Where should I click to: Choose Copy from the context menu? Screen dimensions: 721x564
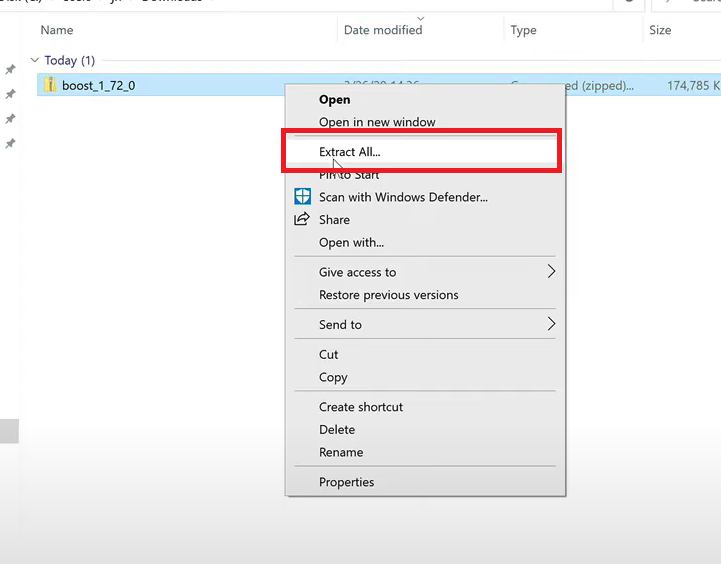tap(425, 377)
